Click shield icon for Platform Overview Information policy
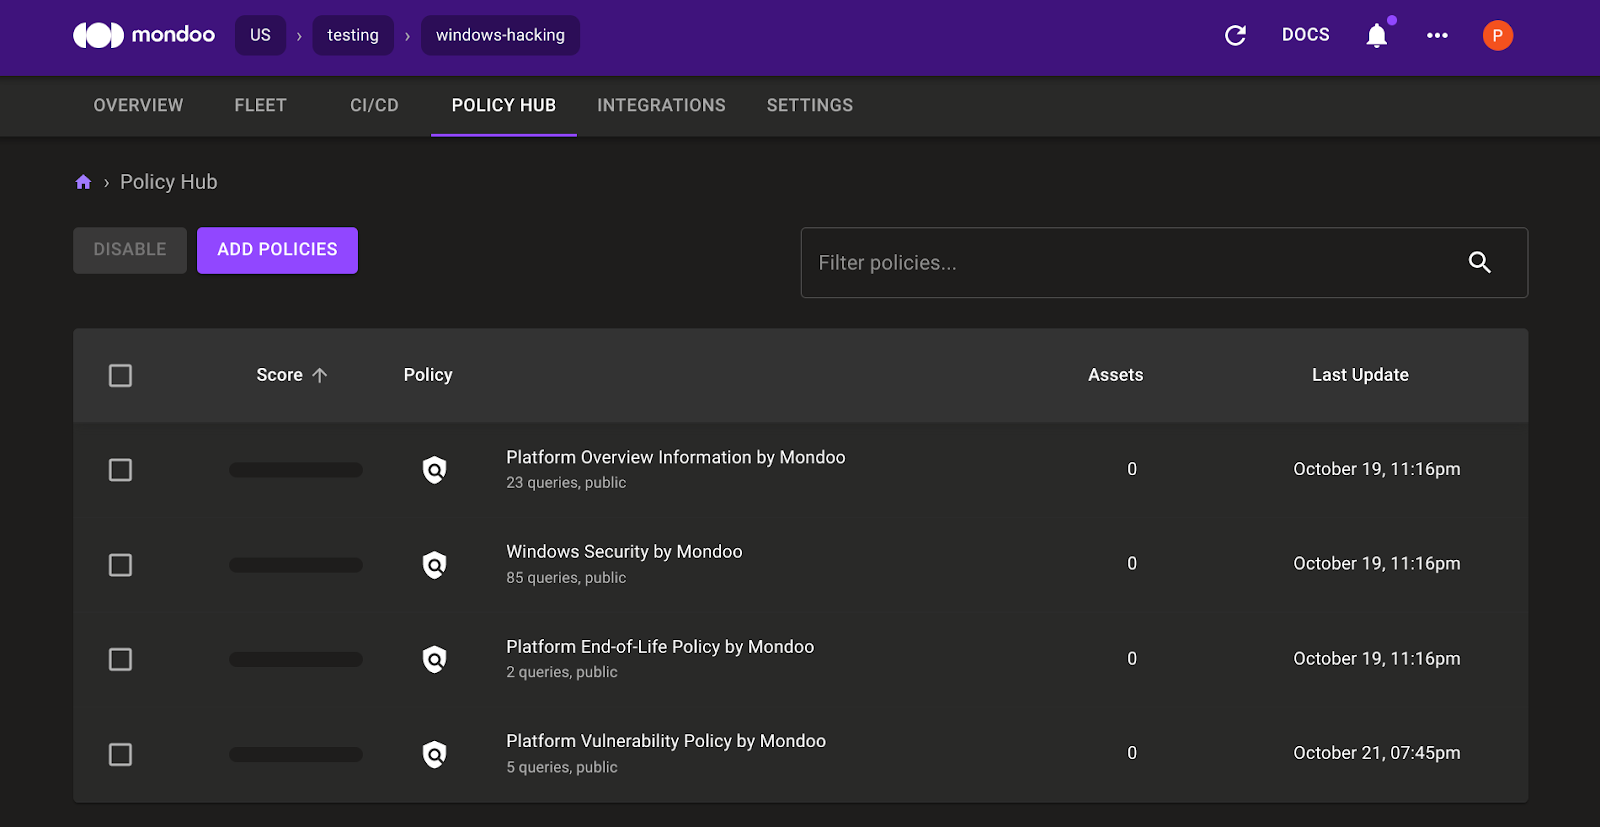 point(434,469)
